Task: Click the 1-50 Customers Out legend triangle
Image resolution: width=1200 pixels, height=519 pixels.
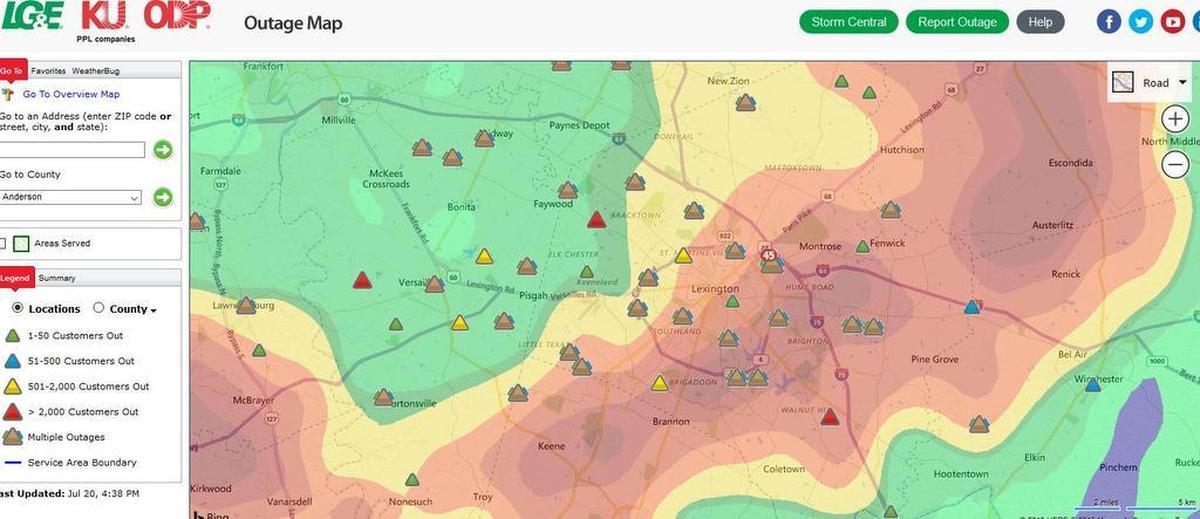Action: click(12, 336)
